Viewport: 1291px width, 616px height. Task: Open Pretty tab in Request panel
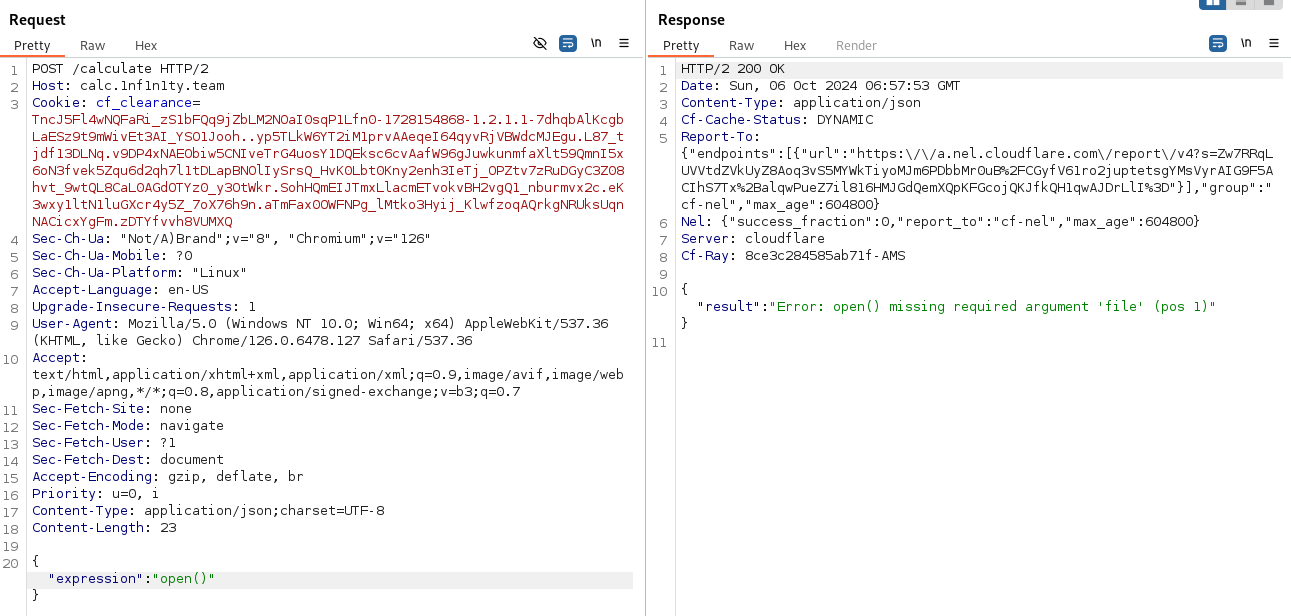(x=32, y=46)
